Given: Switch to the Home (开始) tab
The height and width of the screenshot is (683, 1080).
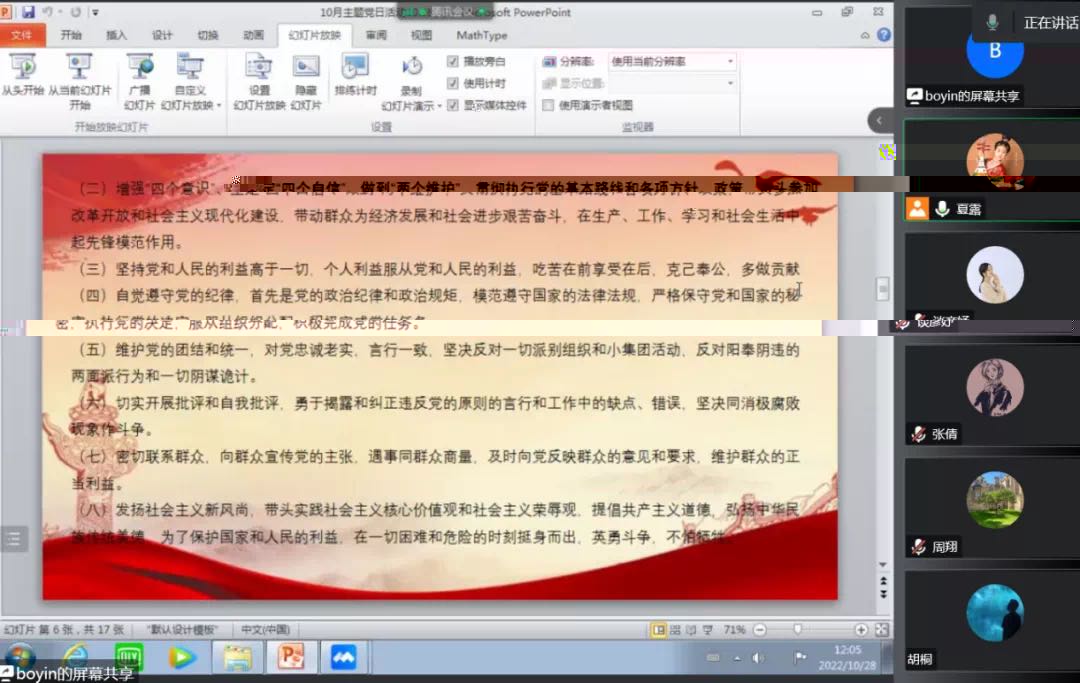Looking at the screenshot, I should [x=71, y=34].
